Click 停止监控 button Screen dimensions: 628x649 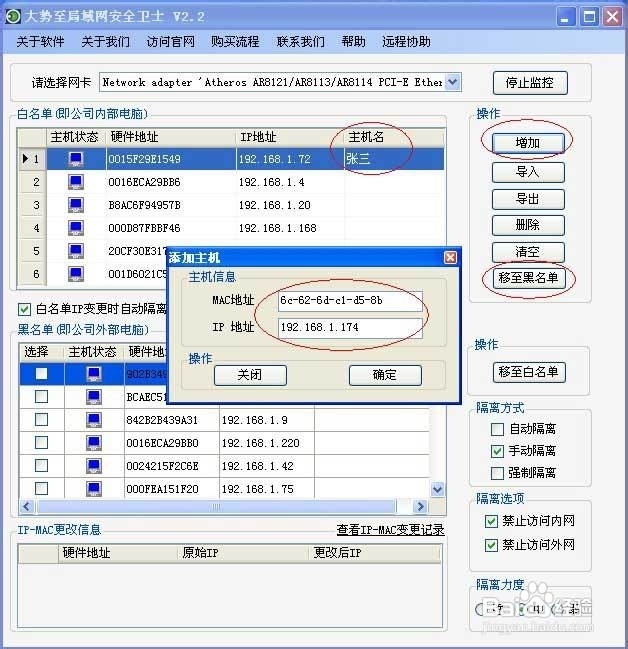pos(530,83)
